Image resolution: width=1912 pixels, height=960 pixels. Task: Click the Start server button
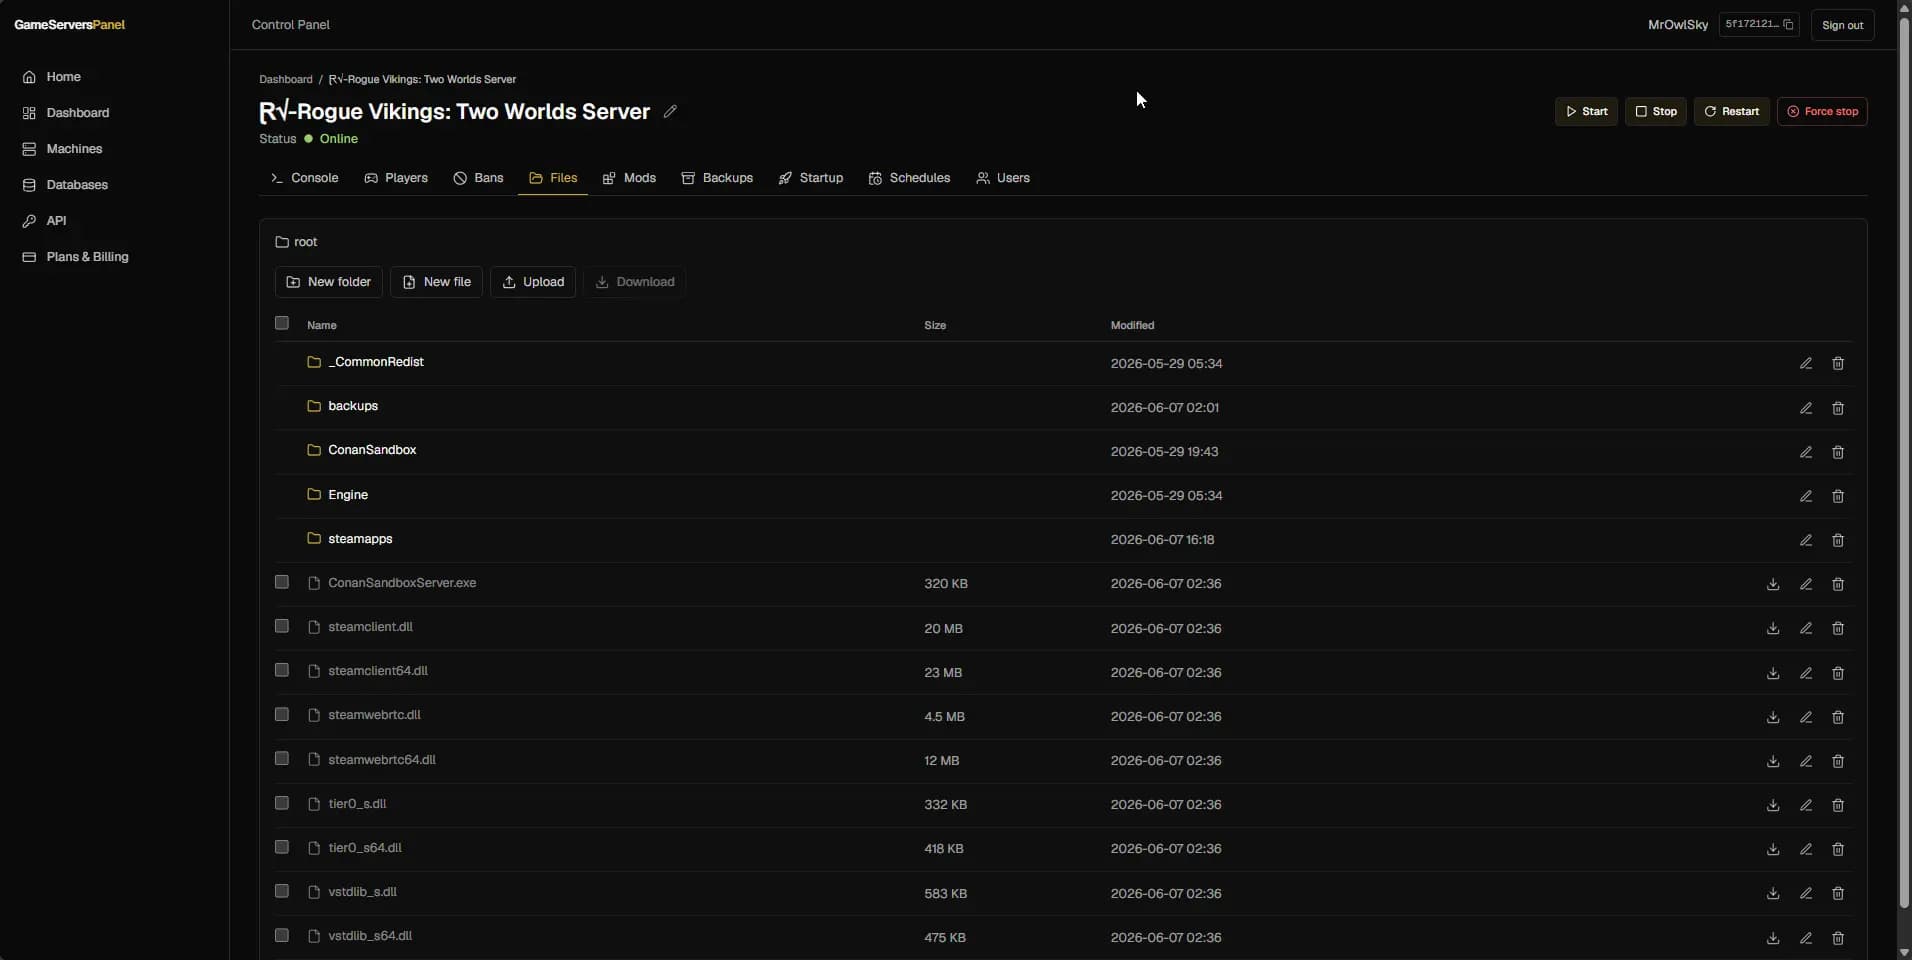tap(1586, 111)
